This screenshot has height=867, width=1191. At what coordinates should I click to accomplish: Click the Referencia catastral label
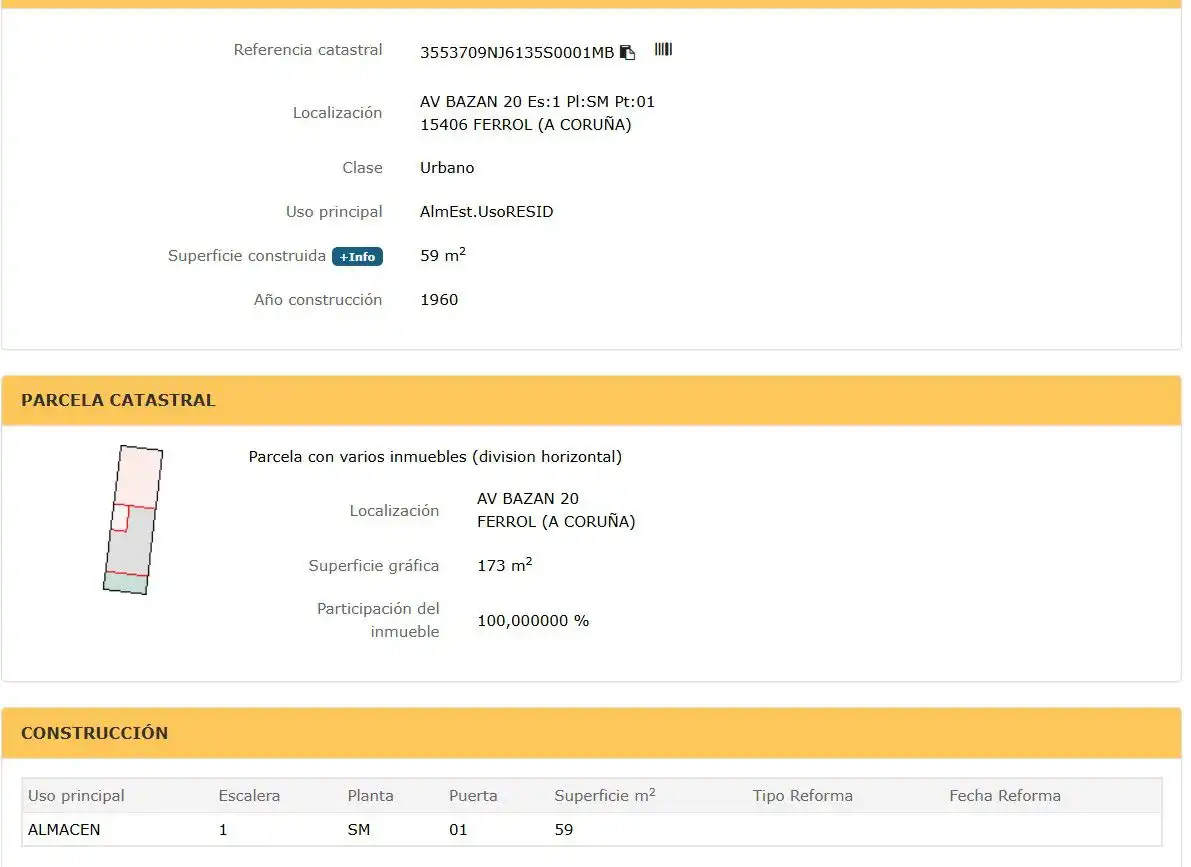[308, 49]
